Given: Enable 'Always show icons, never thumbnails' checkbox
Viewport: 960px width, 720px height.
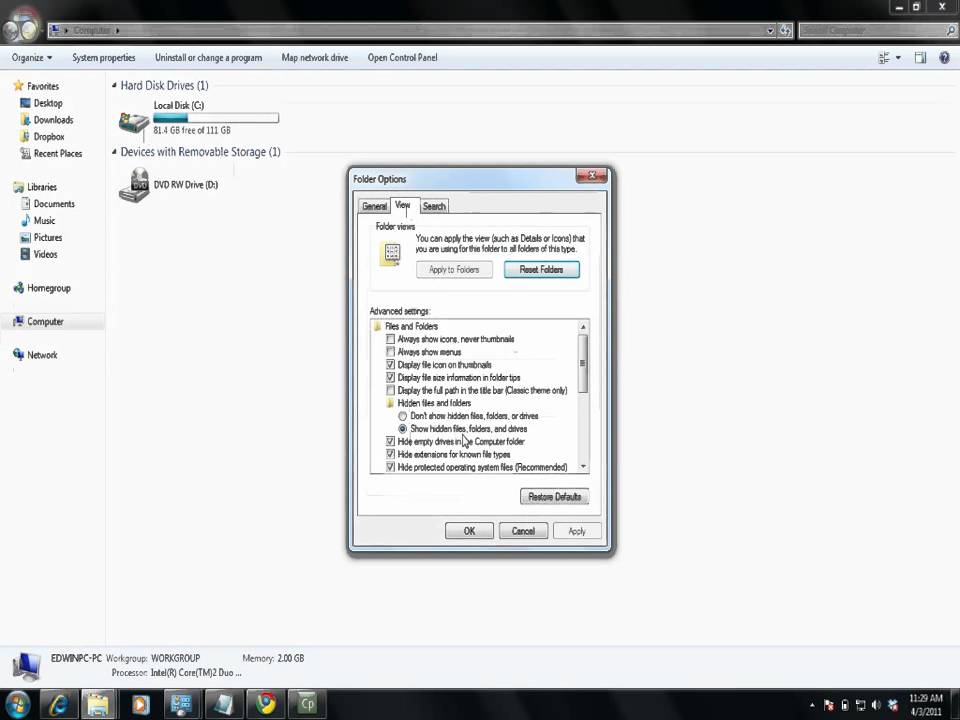Looking at the screenshot, I should [x=391, y=339].
